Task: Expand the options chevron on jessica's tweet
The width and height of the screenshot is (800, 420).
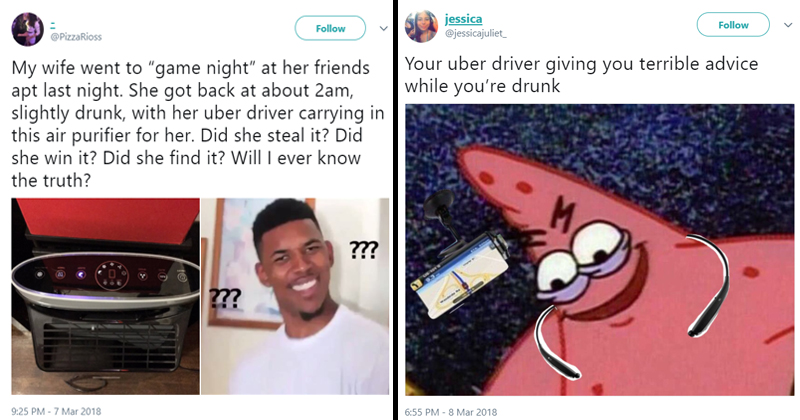Action: pyautogui.click(x=788, y=25)
